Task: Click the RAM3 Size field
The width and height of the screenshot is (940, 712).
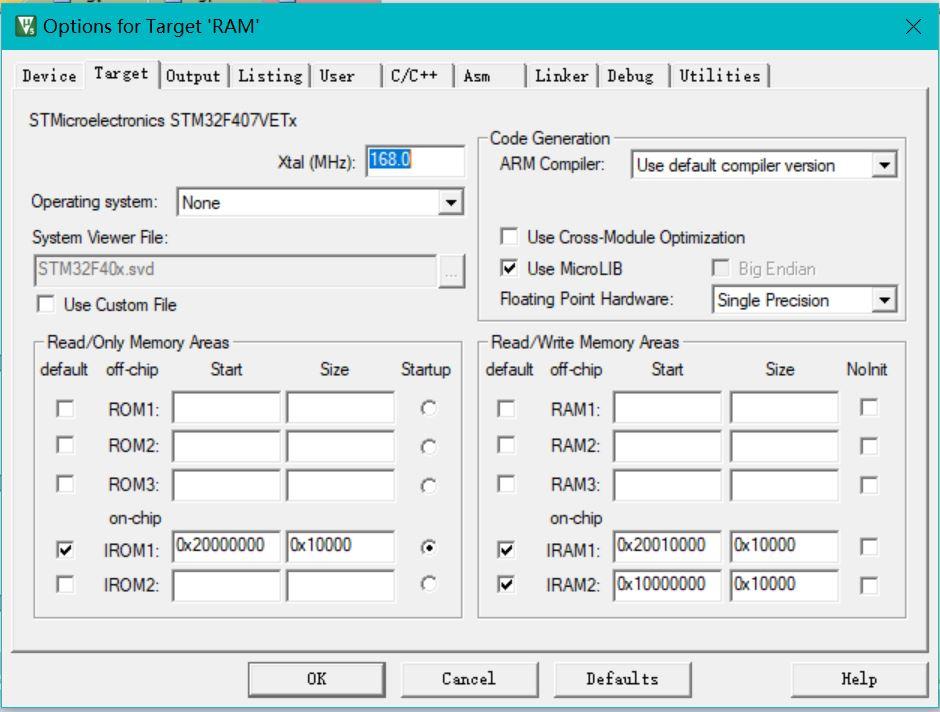Action: click(x=784, y=485)
